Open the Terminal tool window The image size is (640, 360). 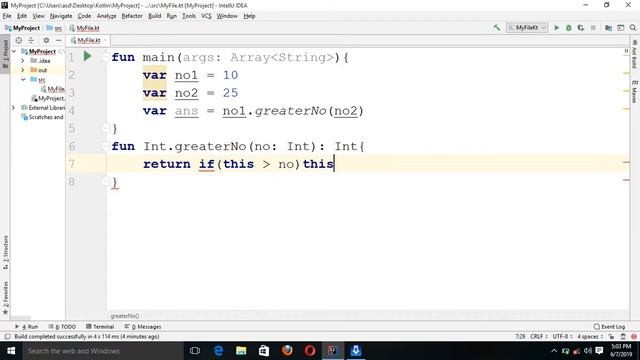(x=100, y=327)
